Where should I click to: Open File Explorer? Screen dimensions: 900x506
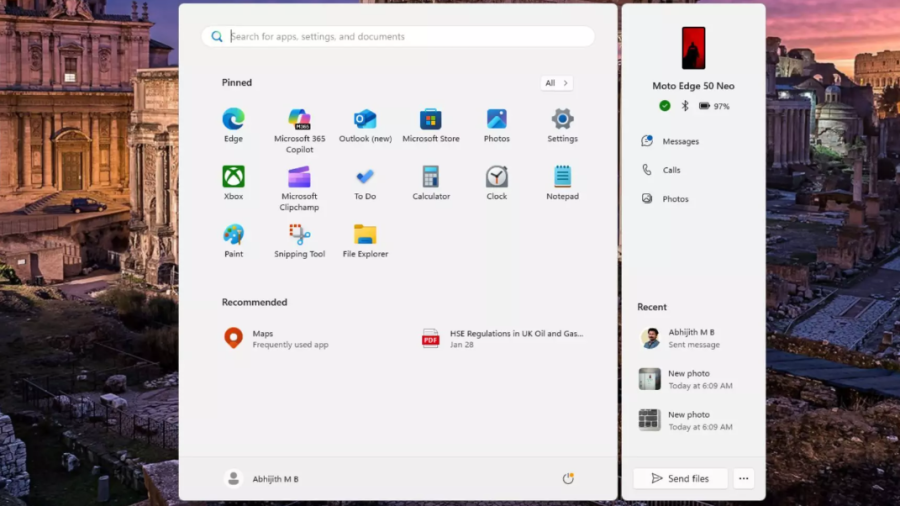(x=365, y=240)
